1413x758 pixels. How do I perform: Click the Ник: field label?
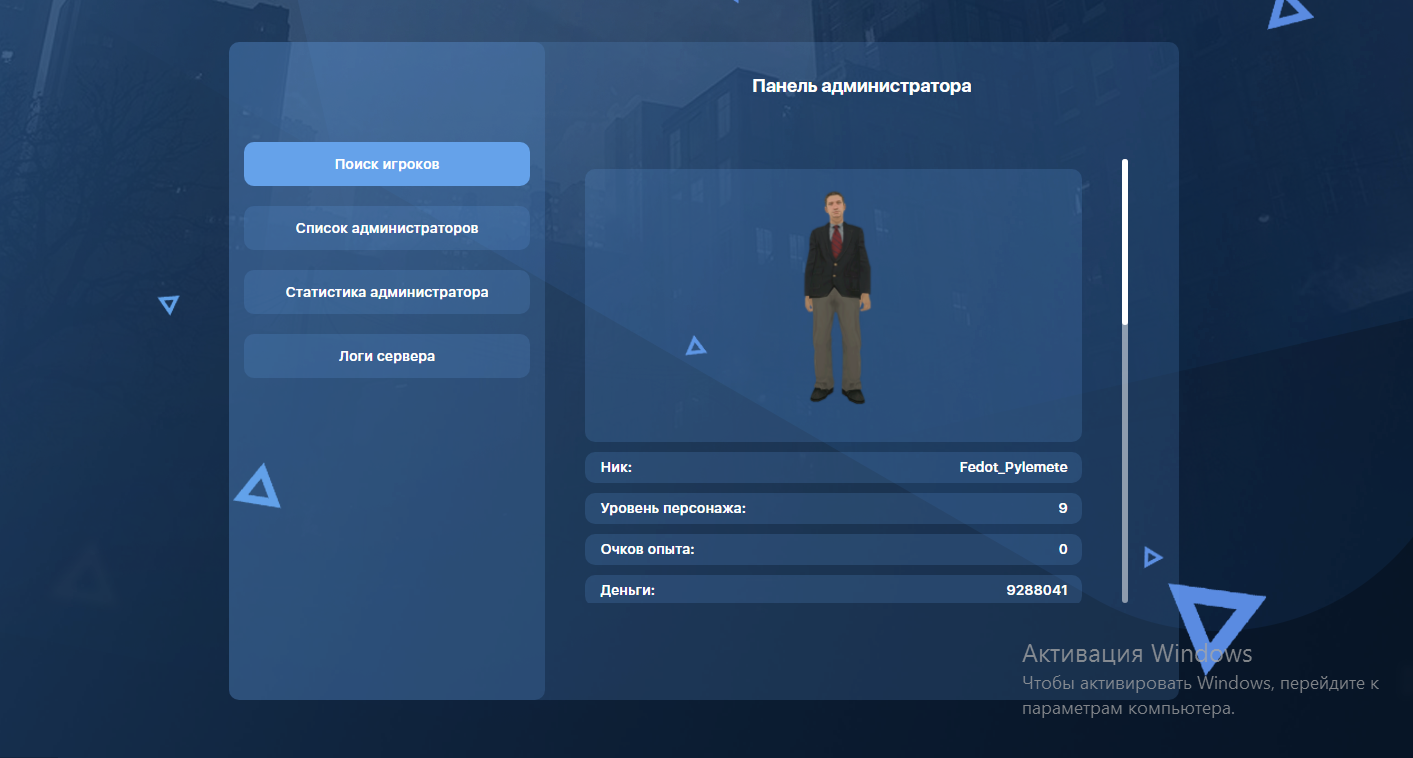coord(616,467)
